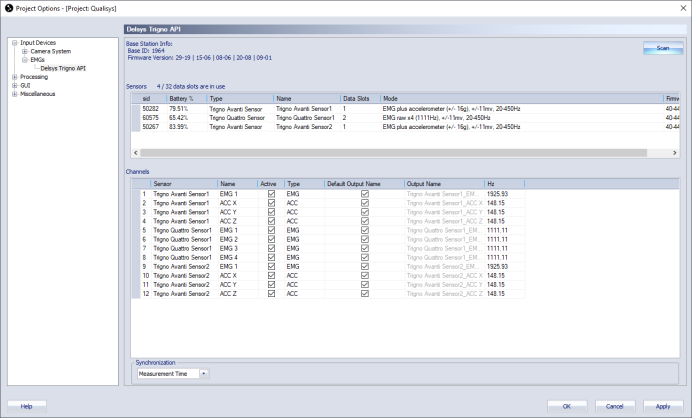Collapse the Input Devices tree node

point(15,43)
